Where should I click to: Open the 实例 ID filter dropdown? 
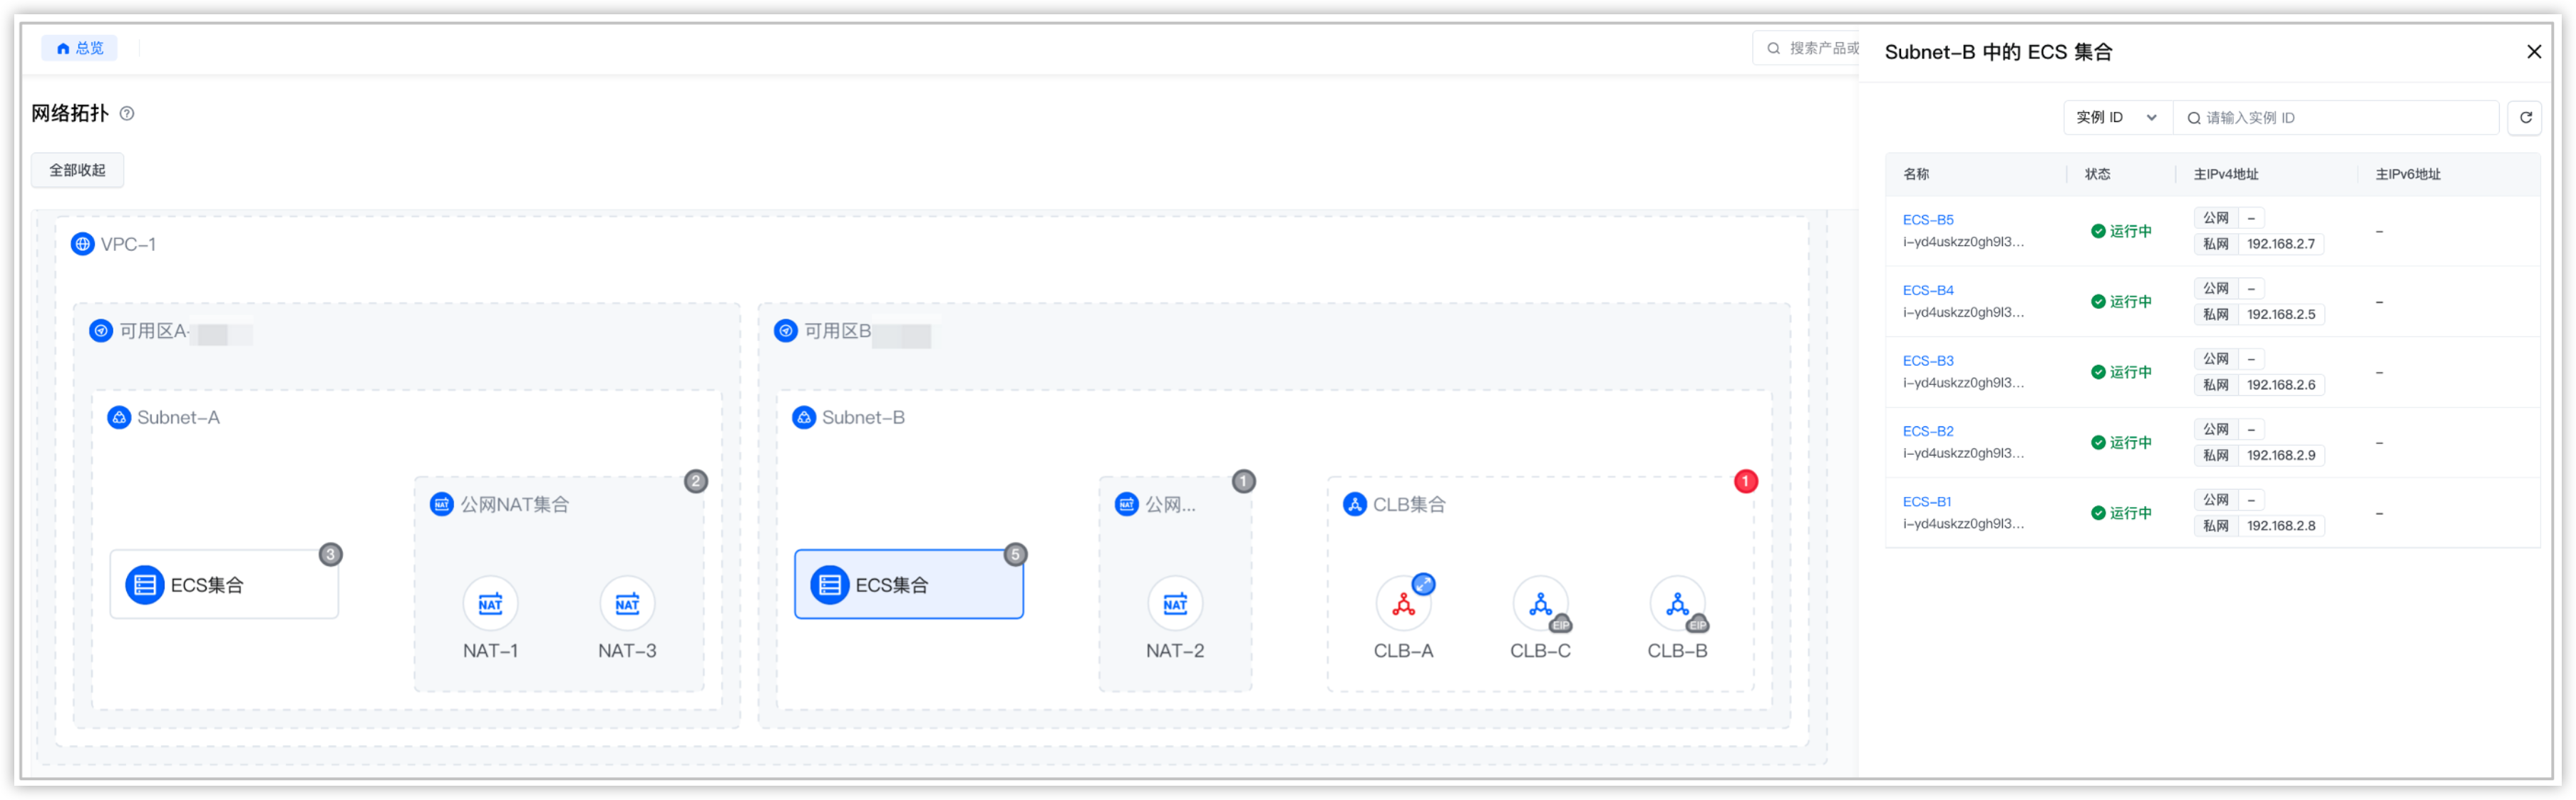click(2117, 117)
